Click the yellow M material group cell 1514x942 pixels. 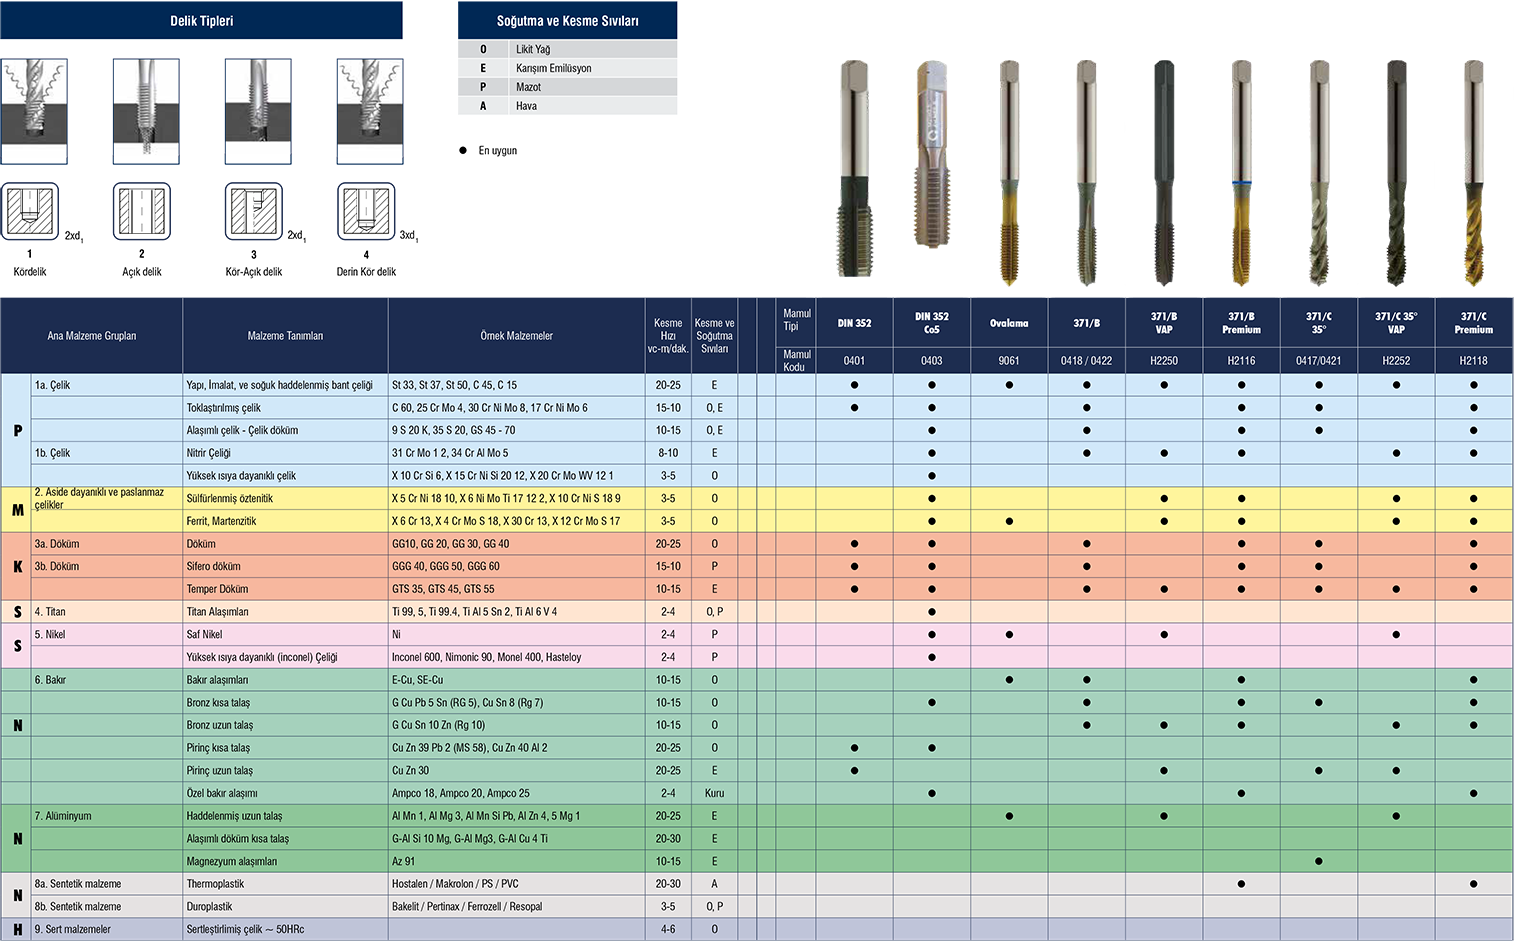pyautogui.click(x=17, y=510)
